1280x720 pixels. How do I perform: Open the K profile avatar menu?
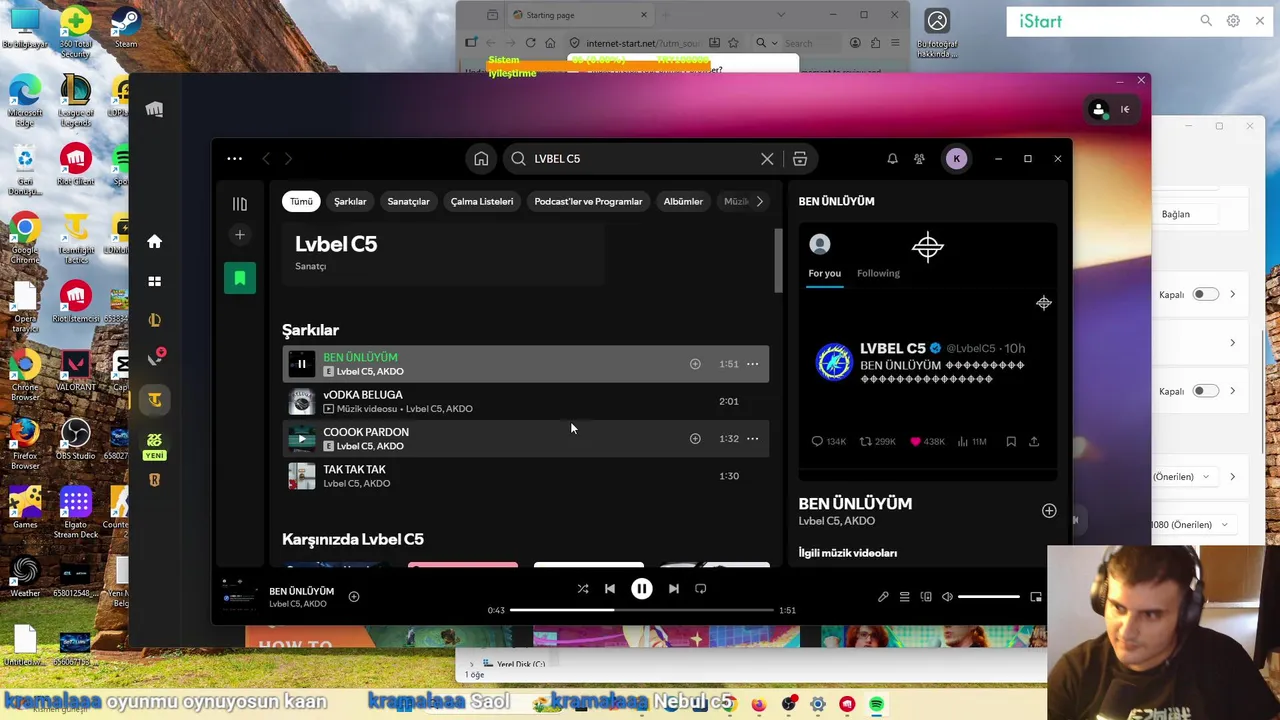coord(956,159)
